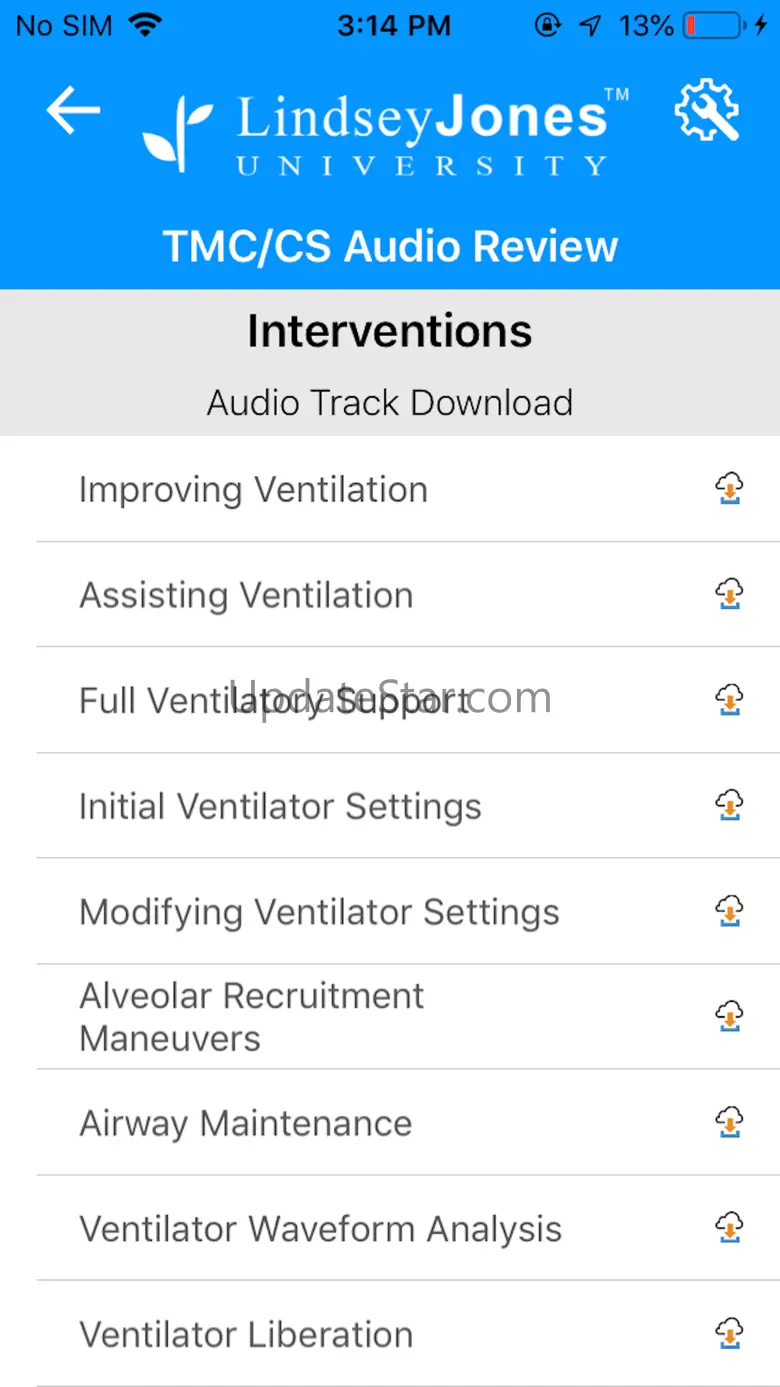Choose Initial Ventilator Settings from list

pyautogui.click(x=280, y=807)
